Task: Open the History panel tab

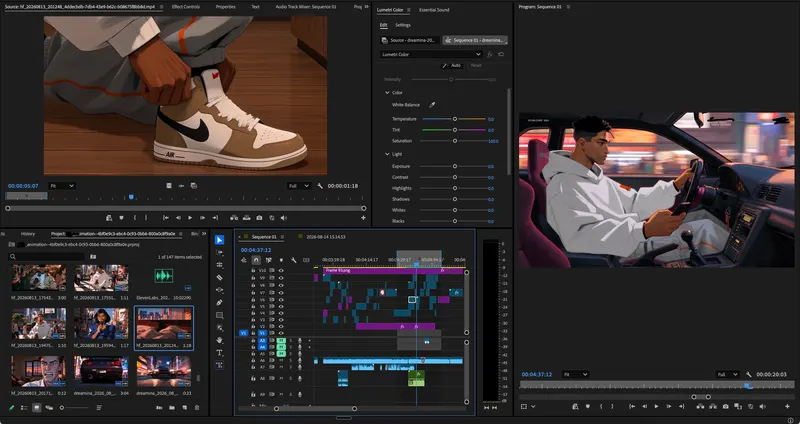Action: (28, 234)
